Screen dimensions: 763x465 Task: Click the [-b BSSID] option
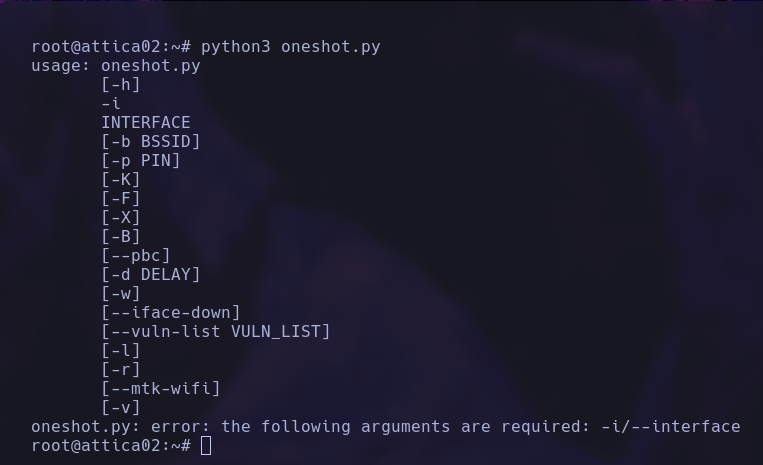point(151,142)
